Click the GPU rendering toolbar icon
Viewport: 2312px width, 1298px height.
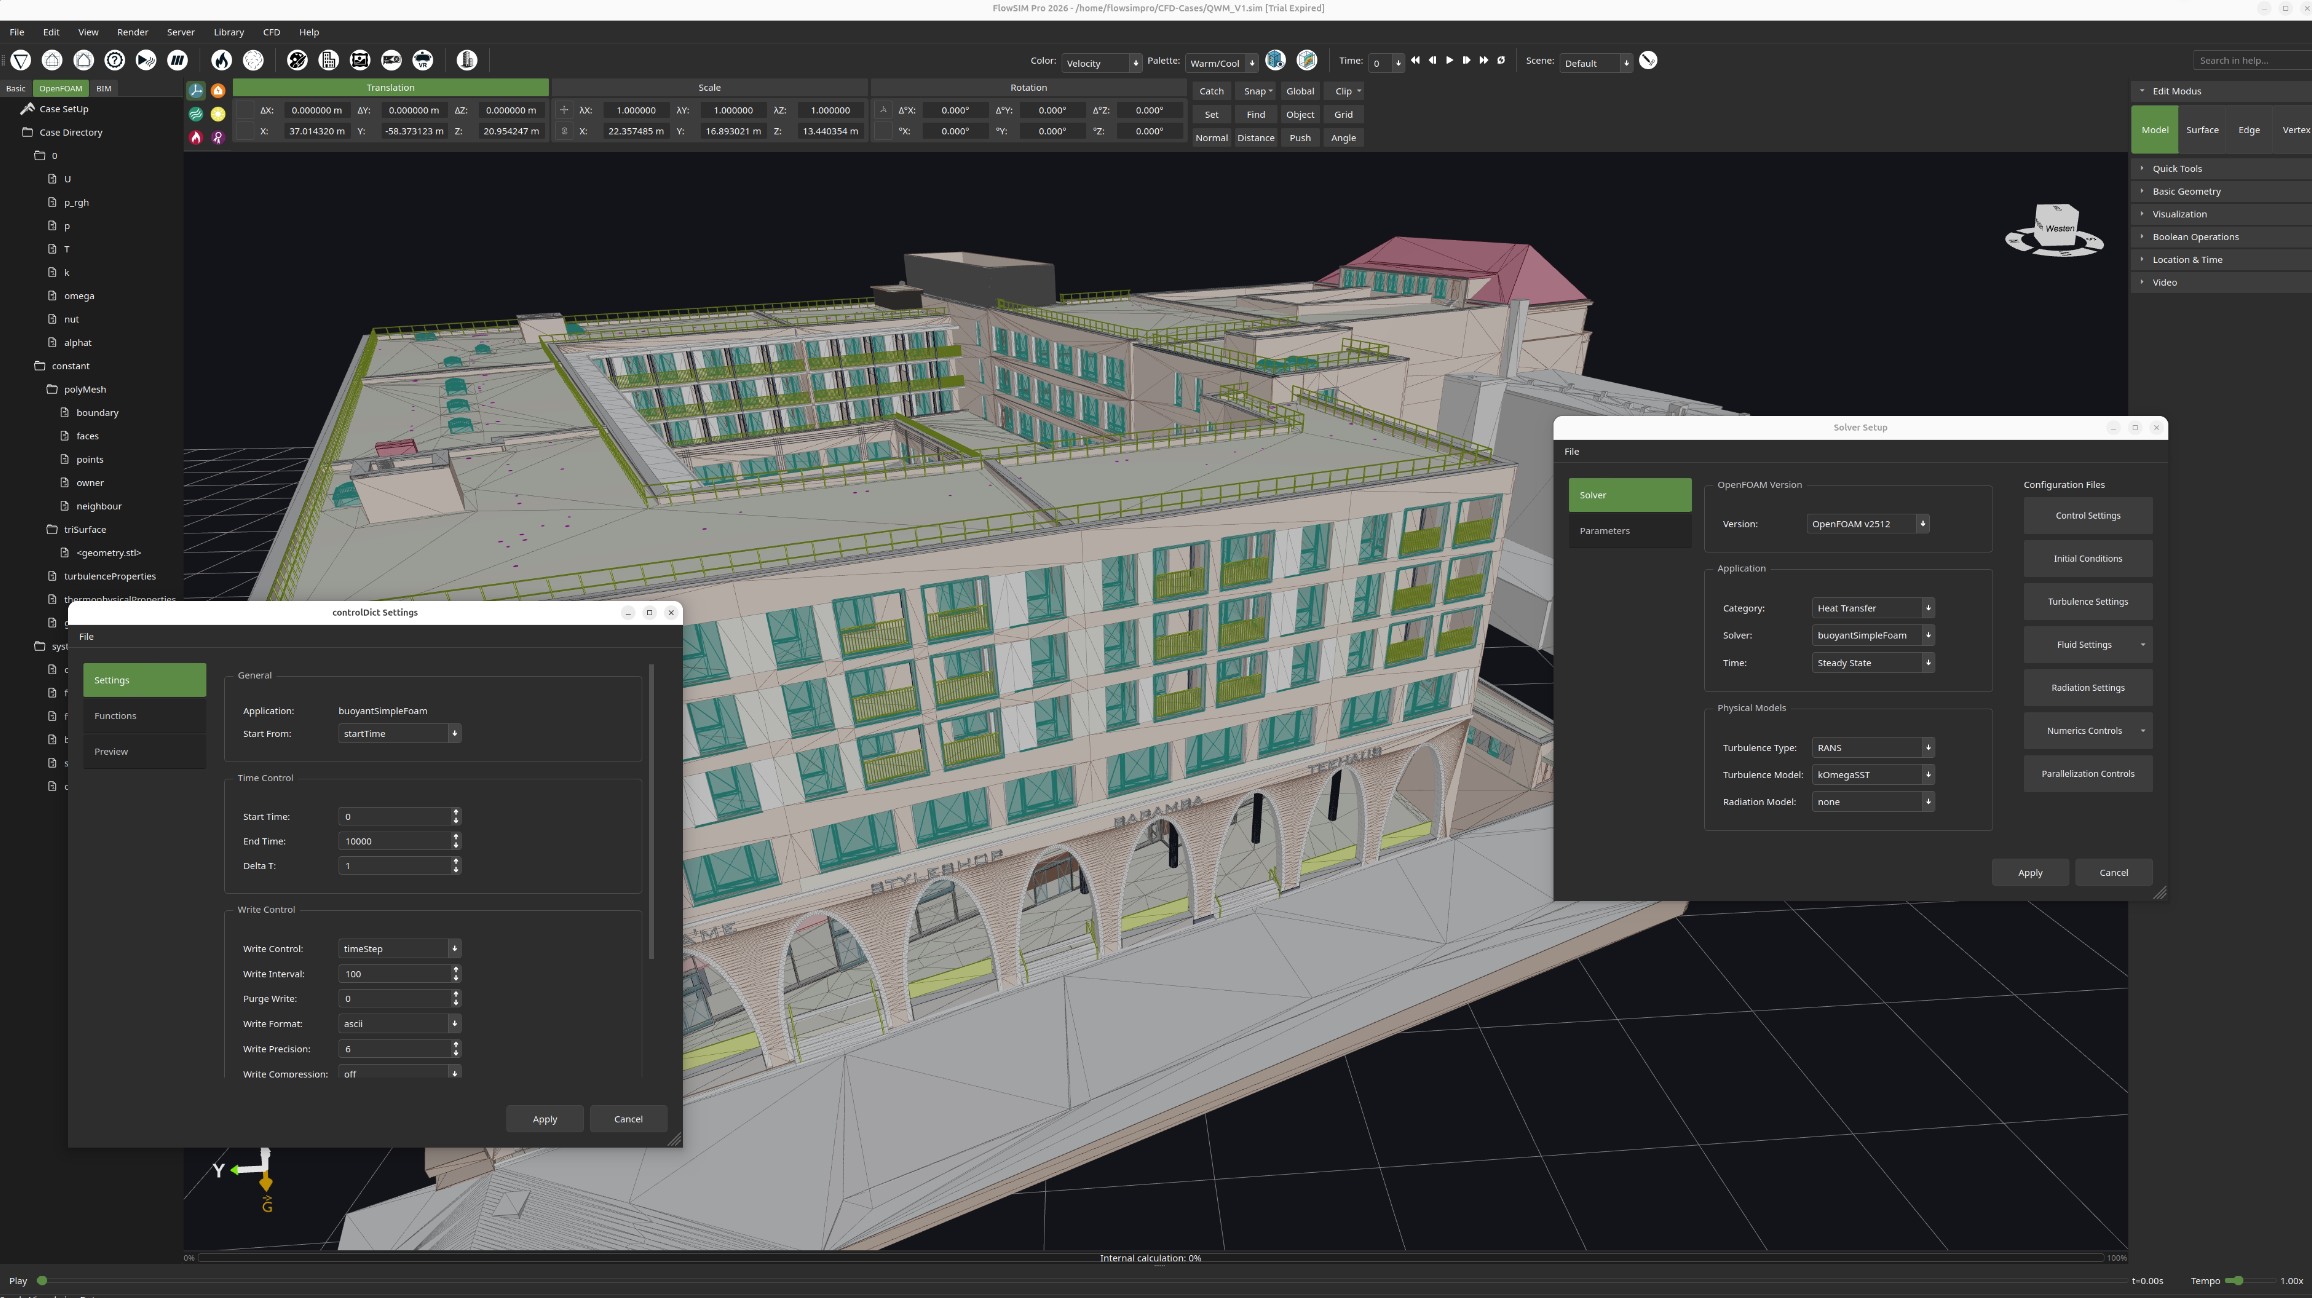pyautogui.click(x=391, y=60)
